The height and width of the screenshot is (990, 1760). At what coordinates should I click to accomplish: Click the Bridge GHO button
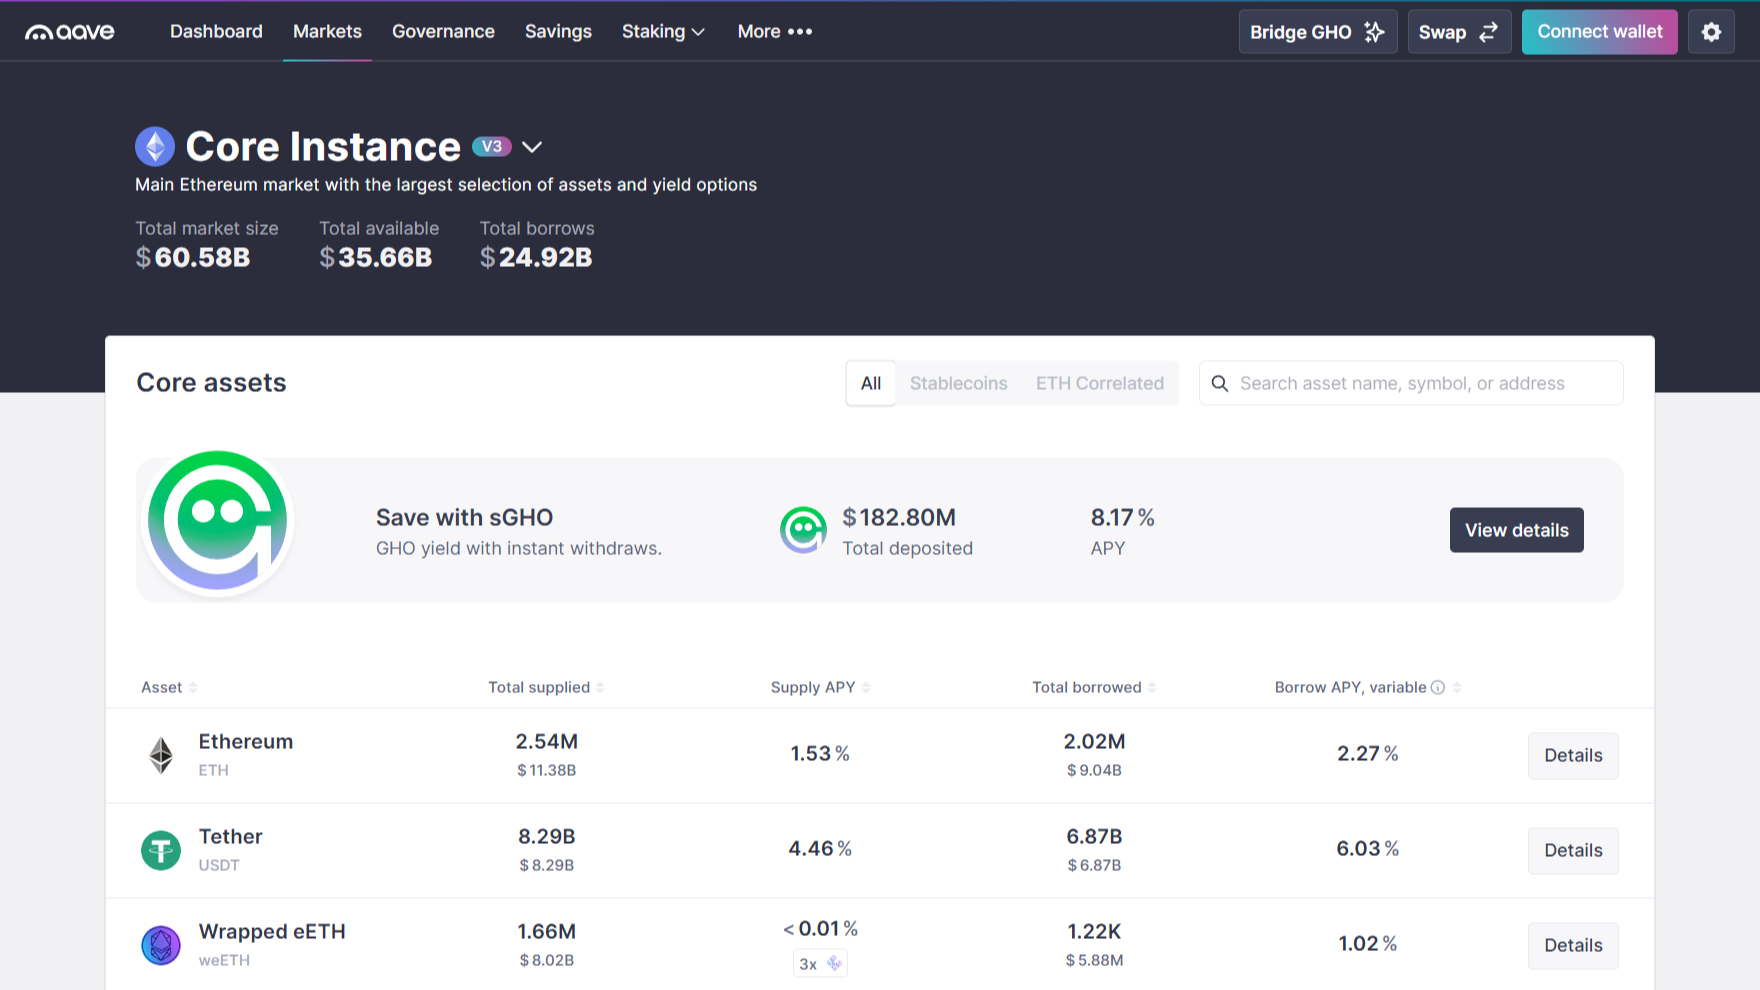click(1318, 32)
